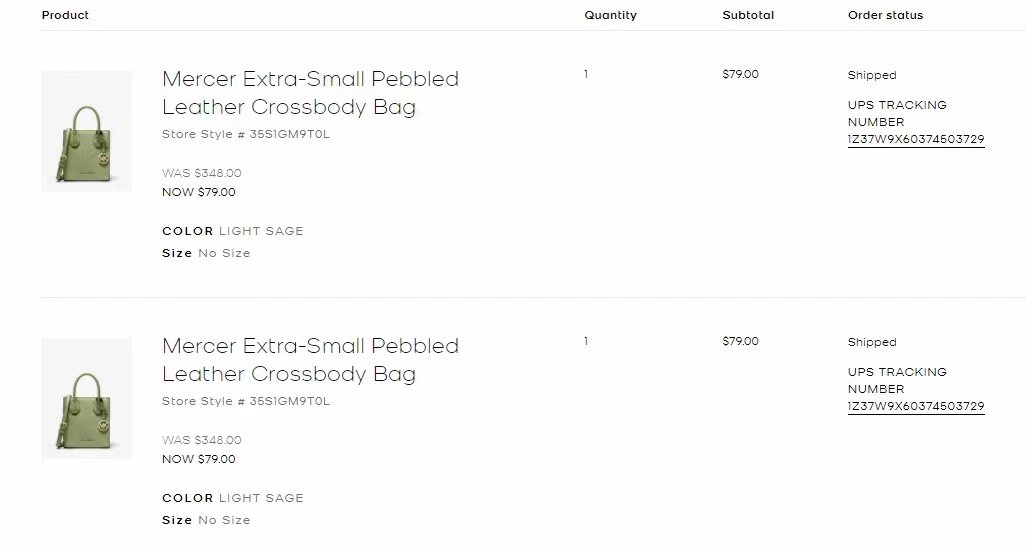Open first Mercer Extra-Small Pebbled Leather Crossbody Bag title
Screen dimensions: 1026x553
310,92
